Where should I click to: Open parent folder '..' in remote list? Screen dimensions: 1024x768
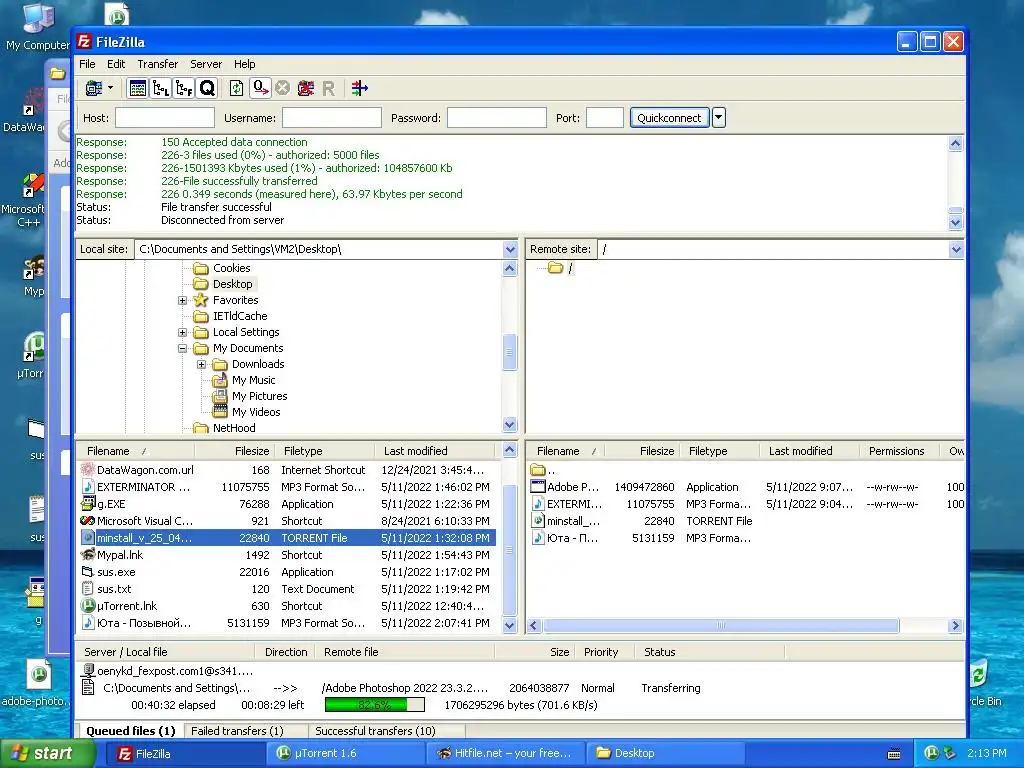pos(543,470)
